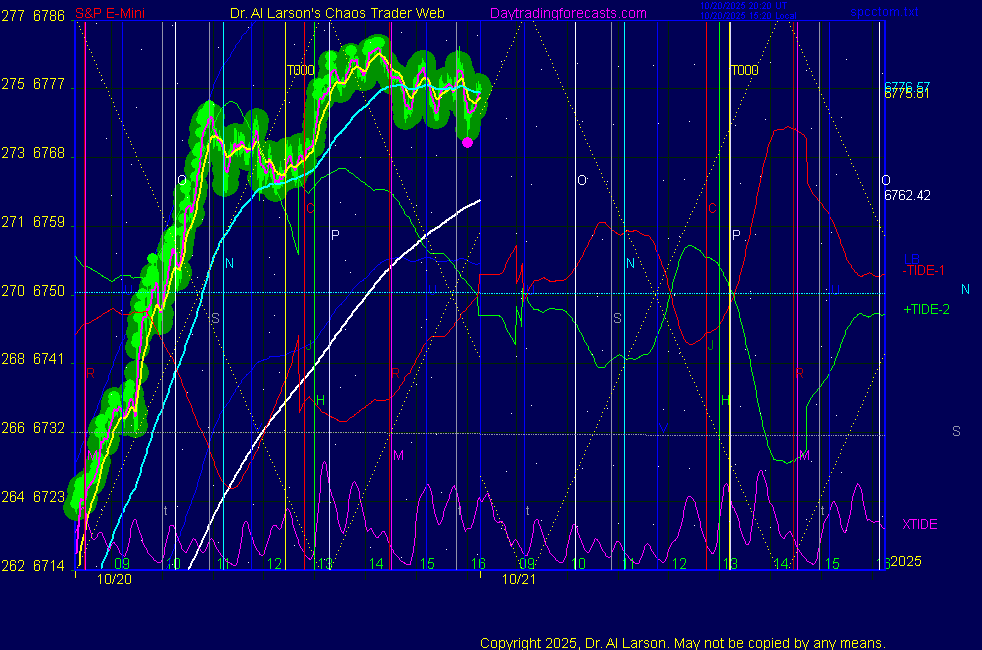Click the 2025 year label at bottom right
This screenshot has height=650, width=982.
tap(906, 561)
